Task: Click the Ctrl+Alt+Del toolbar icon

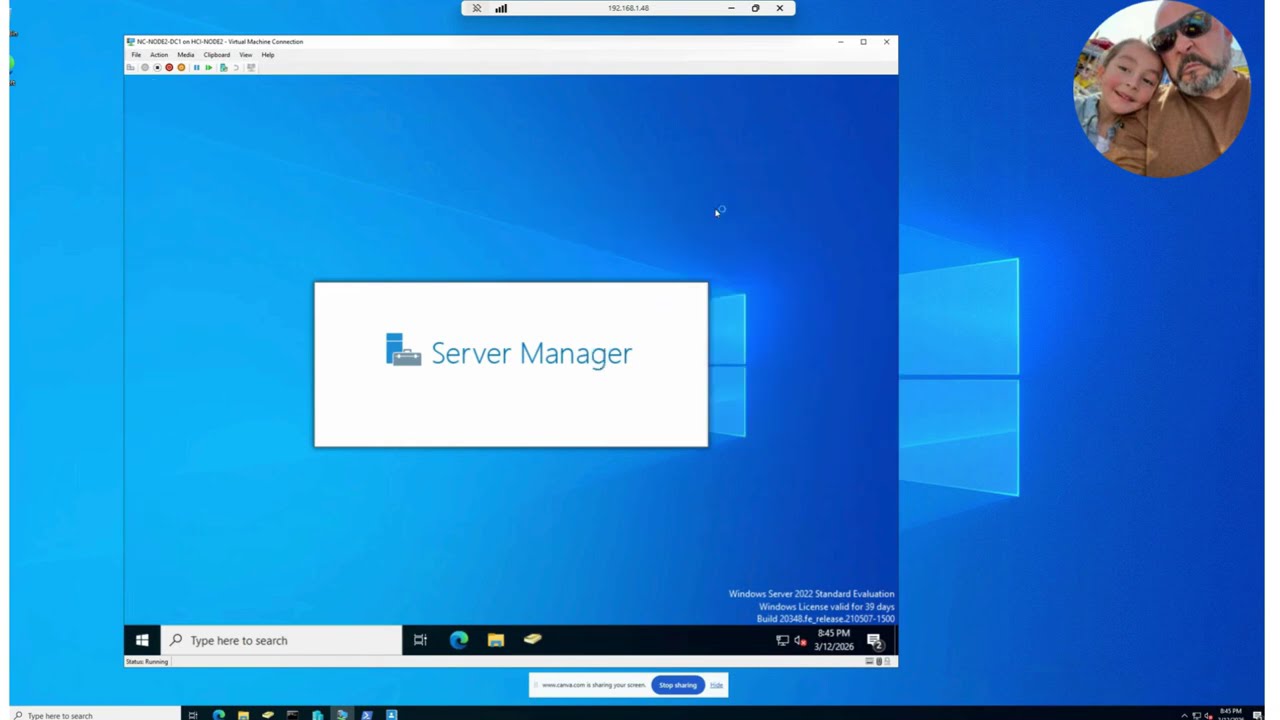Action: point(130,67)
